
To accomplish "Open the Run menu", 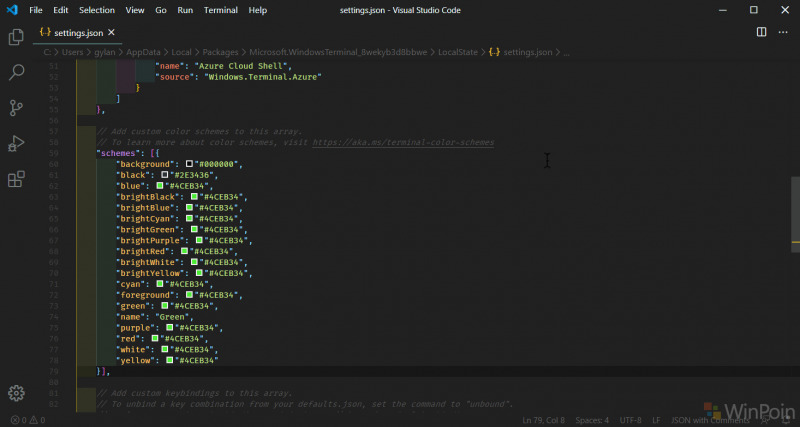I will (185, 10).
